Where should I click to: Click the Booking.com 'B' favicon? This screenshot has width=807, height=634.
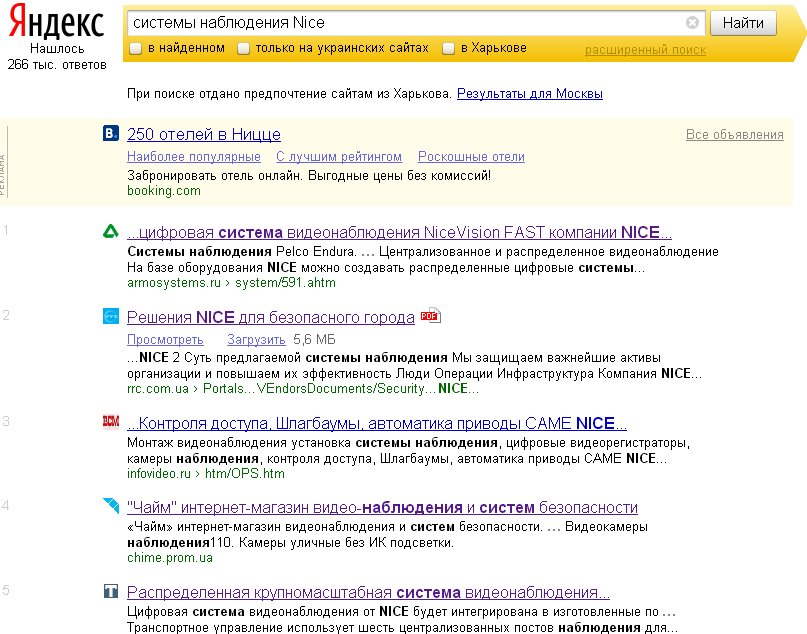click(x=111, y=133)
